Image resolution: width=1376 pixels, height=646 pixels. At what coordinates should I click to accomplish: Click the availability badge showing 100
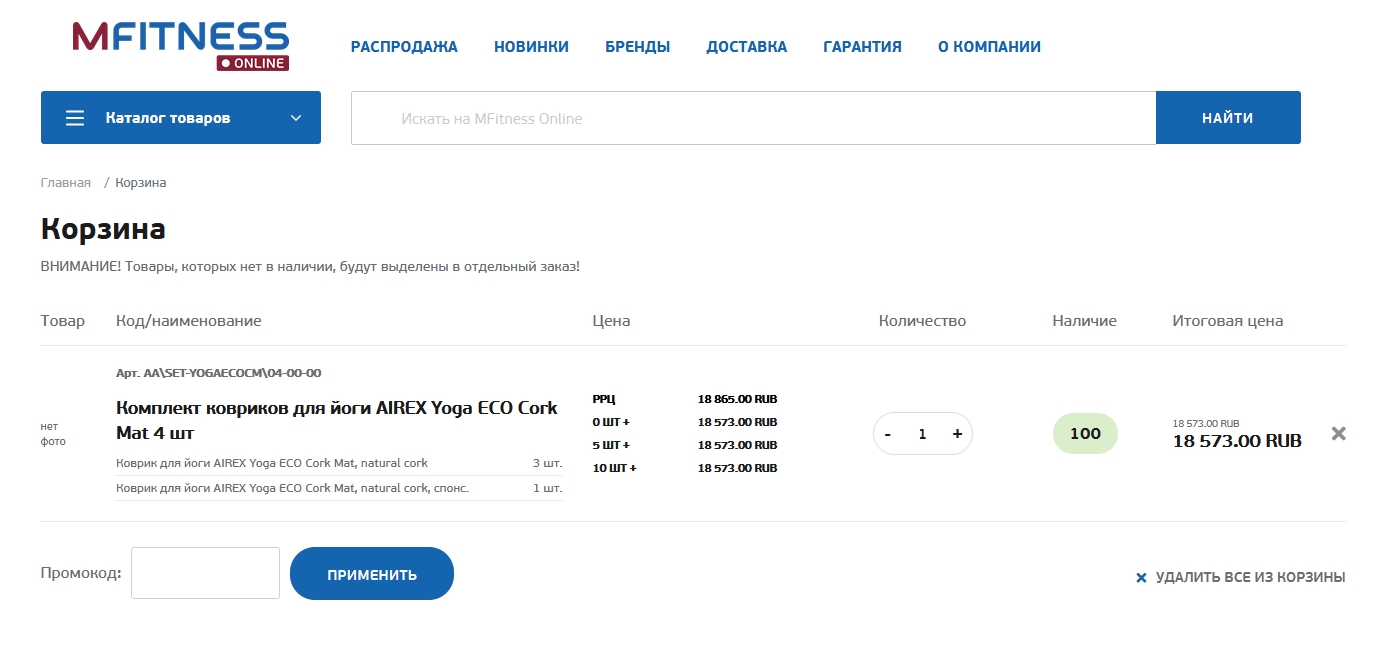pyautogui.click(x=1085, y=433)
